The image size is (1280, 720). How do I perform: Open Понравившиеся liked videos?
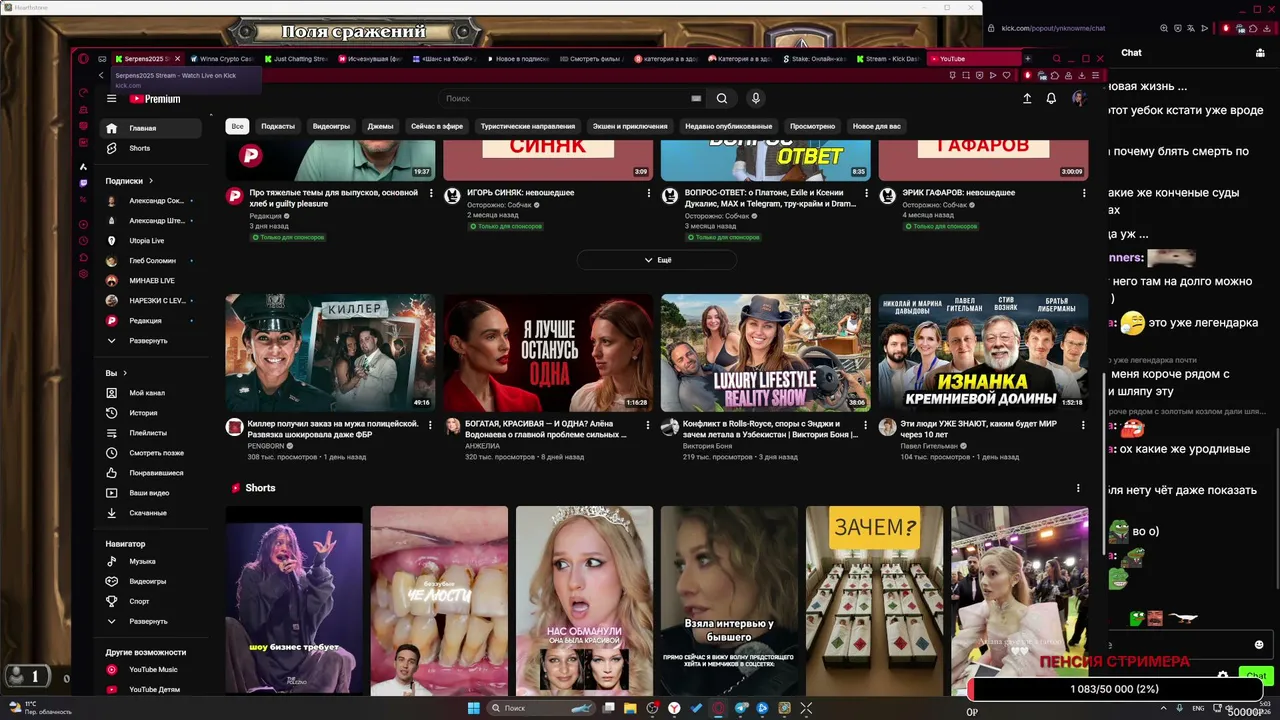pyautogui.click(x=153, y=473)
